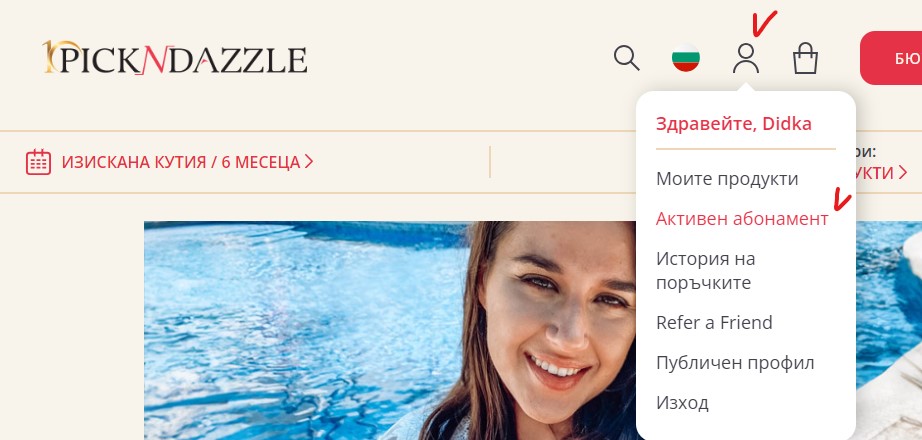922x440 pixels.
Task: Click the PickNDazzle logo
Action: click(174, 58)
